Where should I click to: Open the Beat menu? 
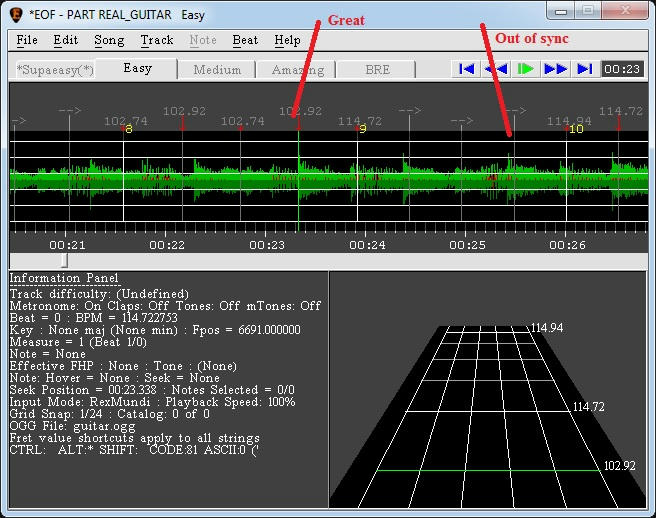(245, 40)
